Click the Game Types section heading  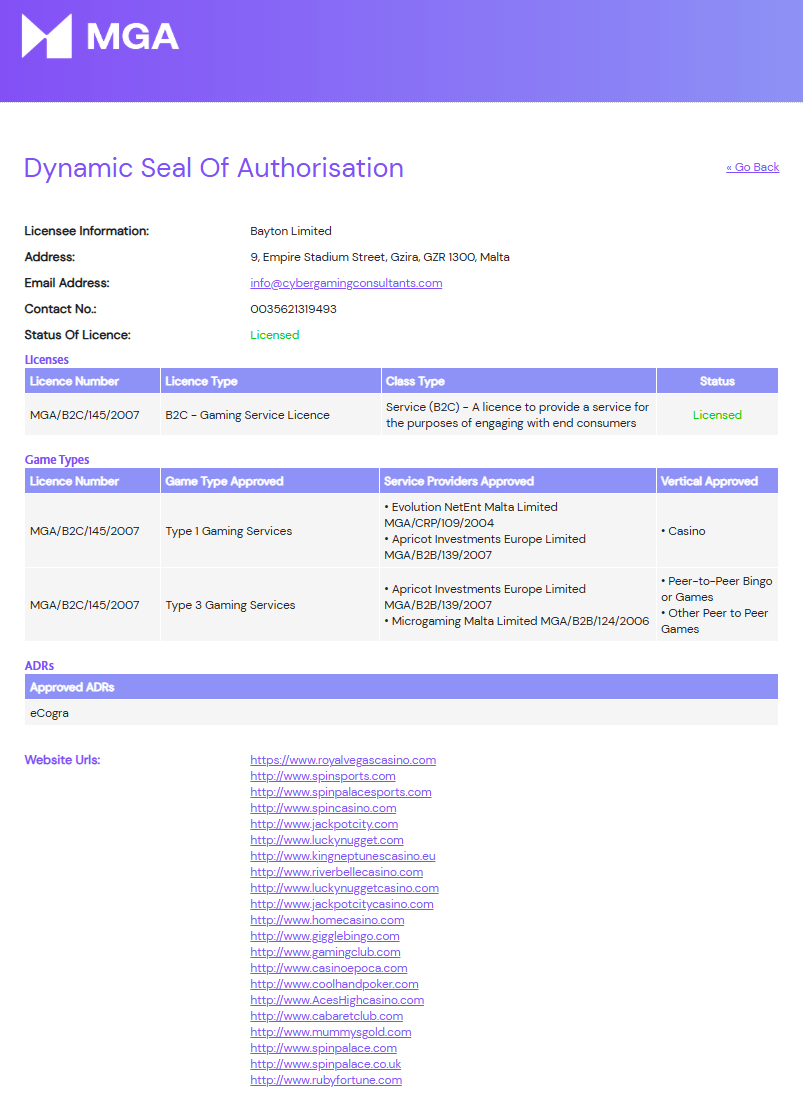point(57,460)
